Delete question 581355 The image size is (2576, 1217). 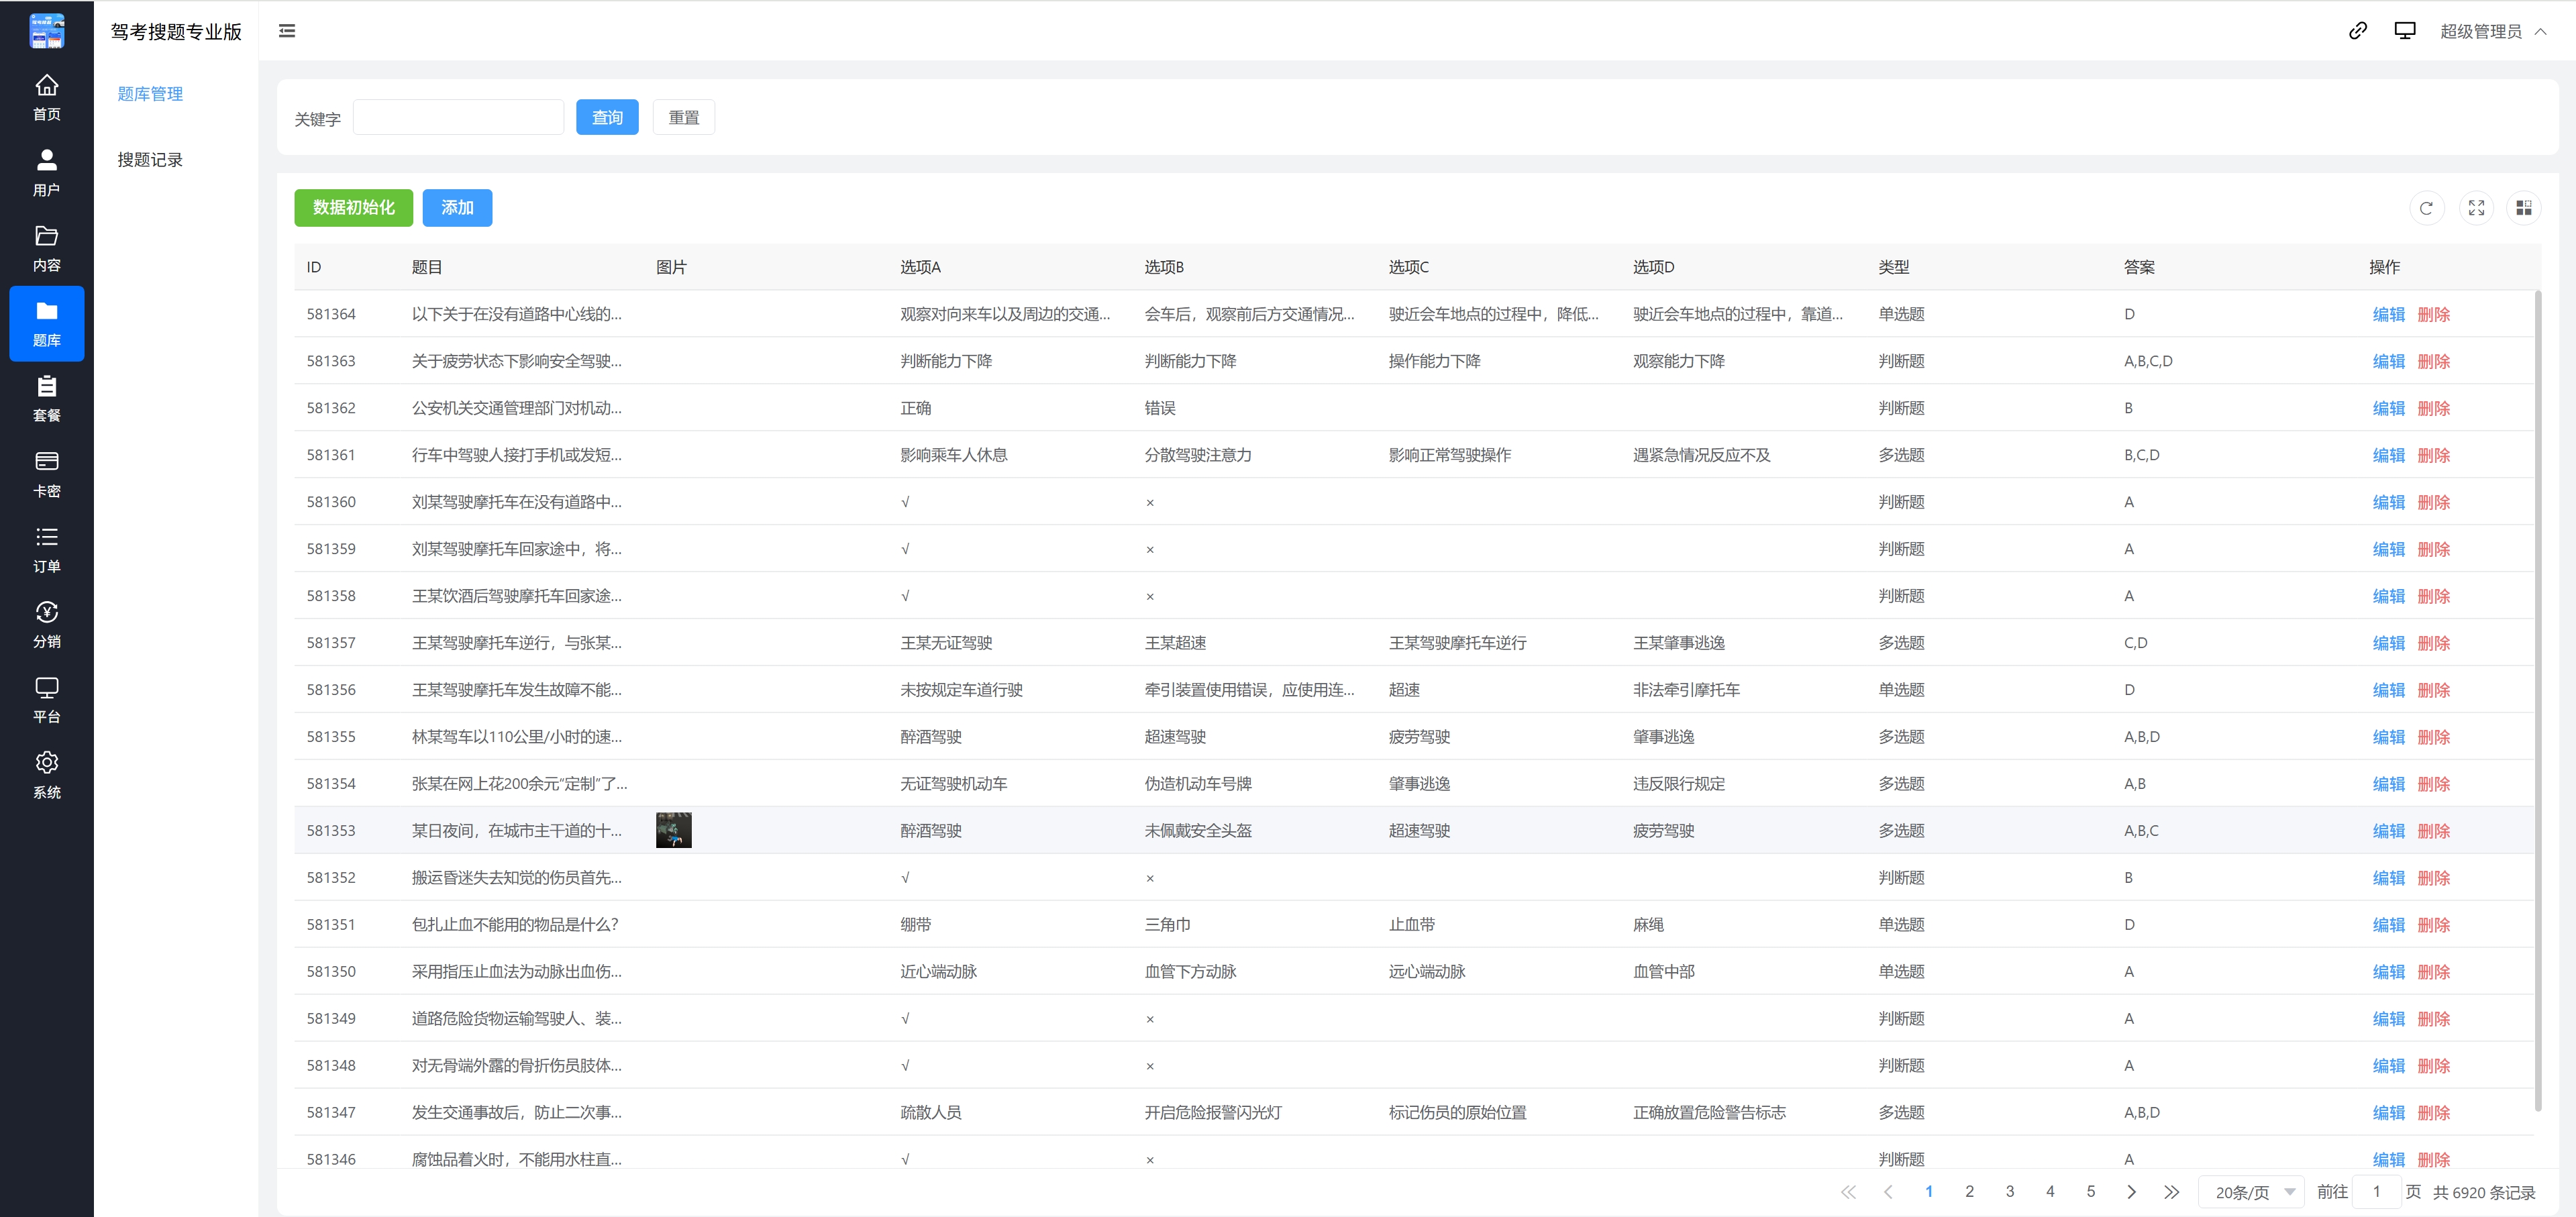pos(2433,738)
